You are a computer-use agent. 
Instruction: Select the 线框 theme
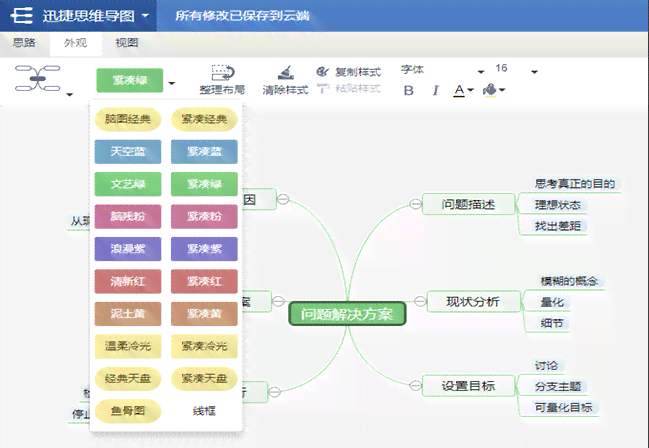(x=204, y=411)
